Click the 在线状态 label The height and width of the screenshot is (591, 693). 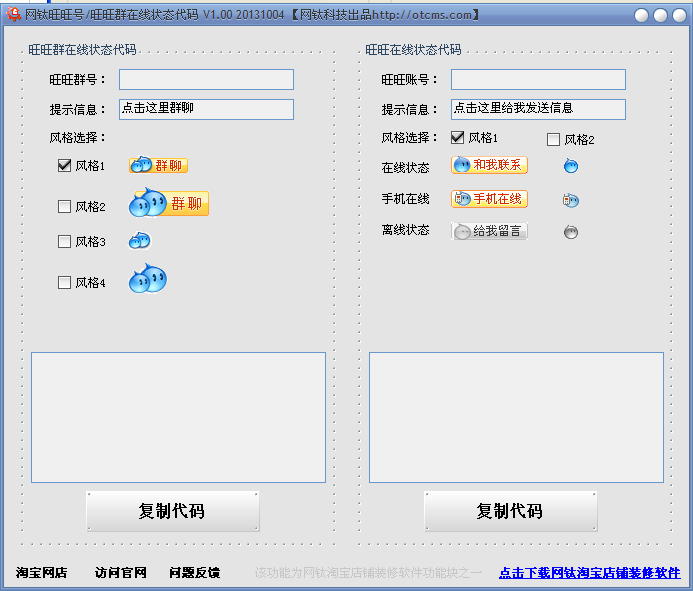(x=405, y=168)
